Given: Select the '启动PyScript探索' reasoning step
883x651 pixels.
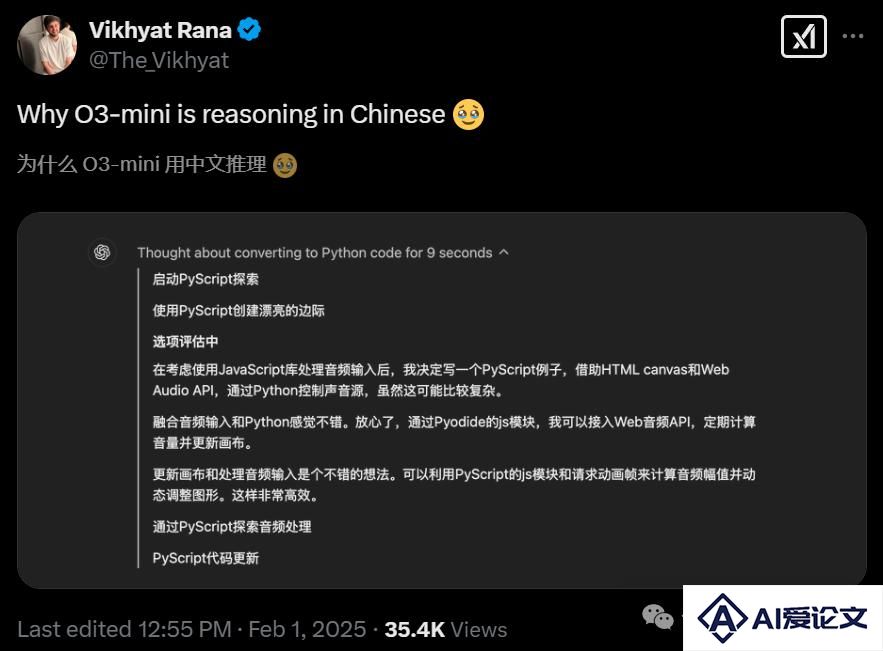Looking at the screenshot, I should click(206, 279).
